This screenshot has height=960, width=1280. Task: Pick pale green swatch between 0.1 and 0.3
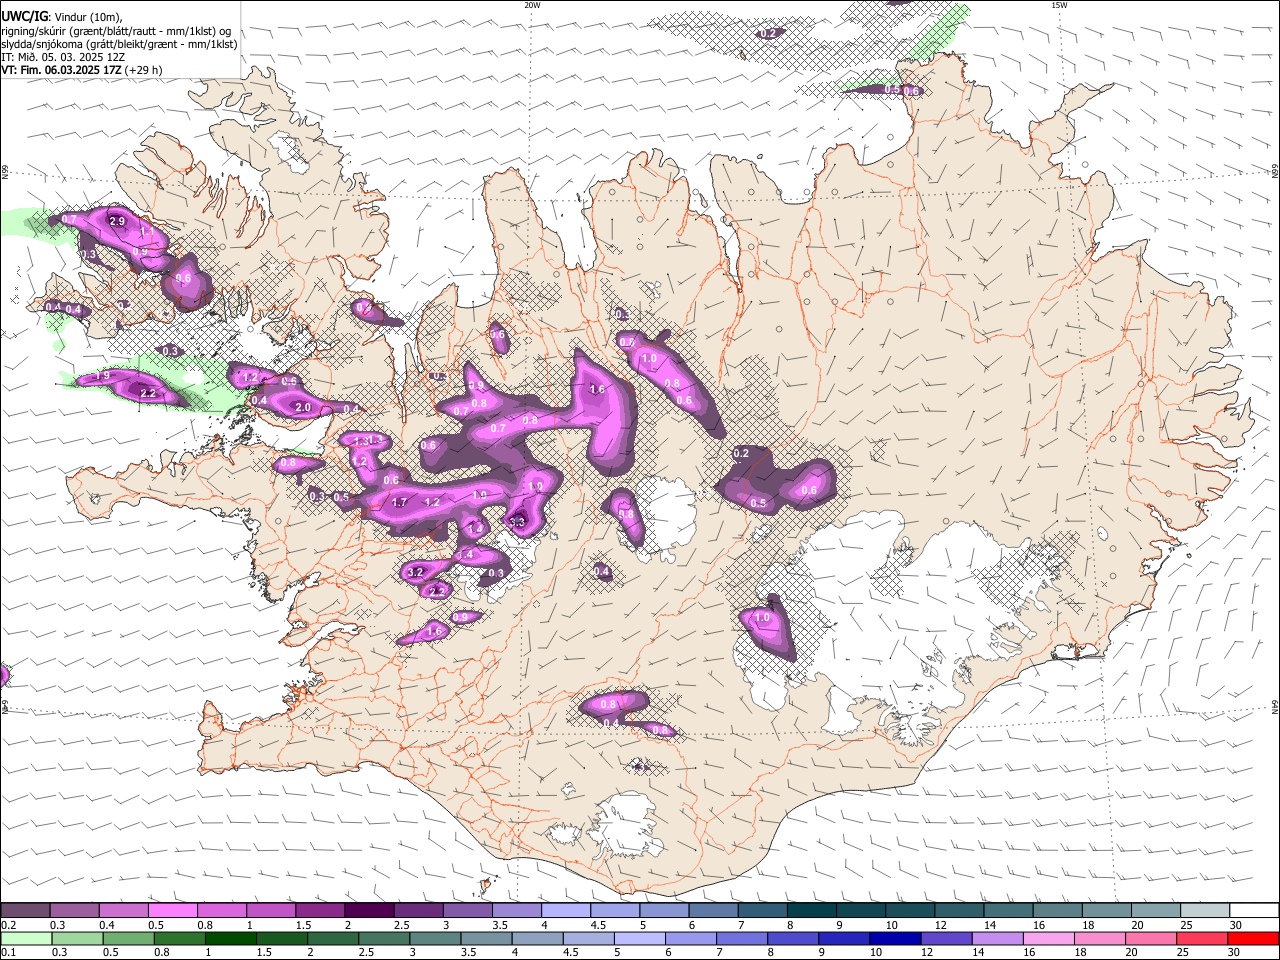pos(26,938)
